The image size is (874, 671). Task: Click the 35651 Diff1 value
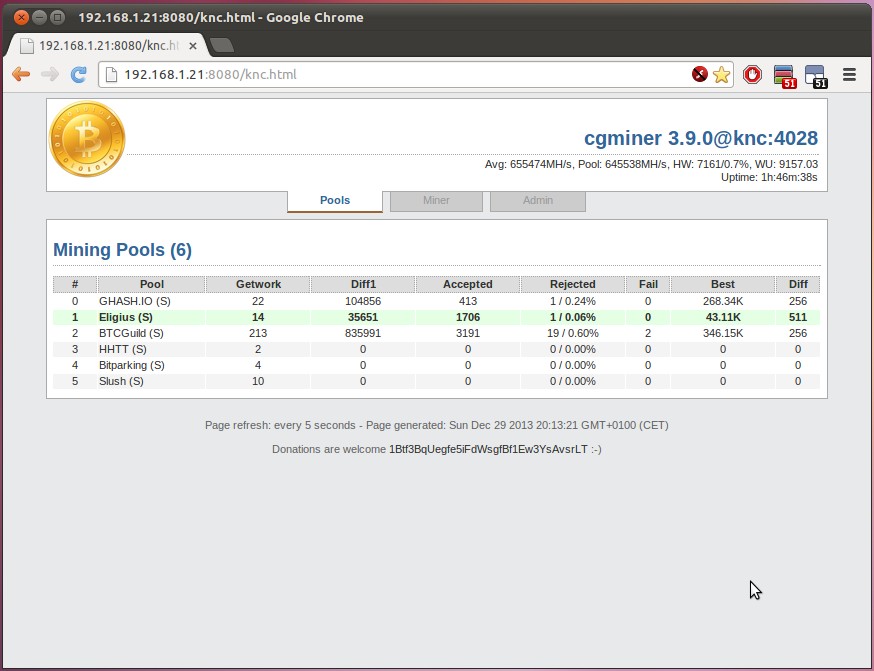pyautogui.click(x=363, y=317)
